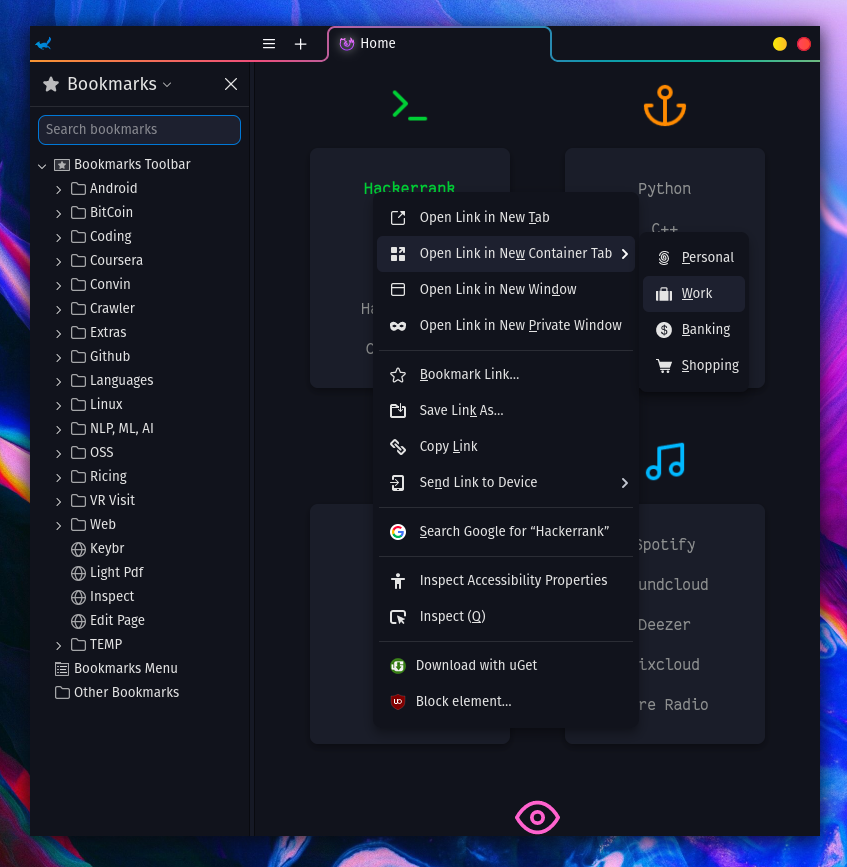
Task: Click the yellow window control button
Action: coord(780,44)
